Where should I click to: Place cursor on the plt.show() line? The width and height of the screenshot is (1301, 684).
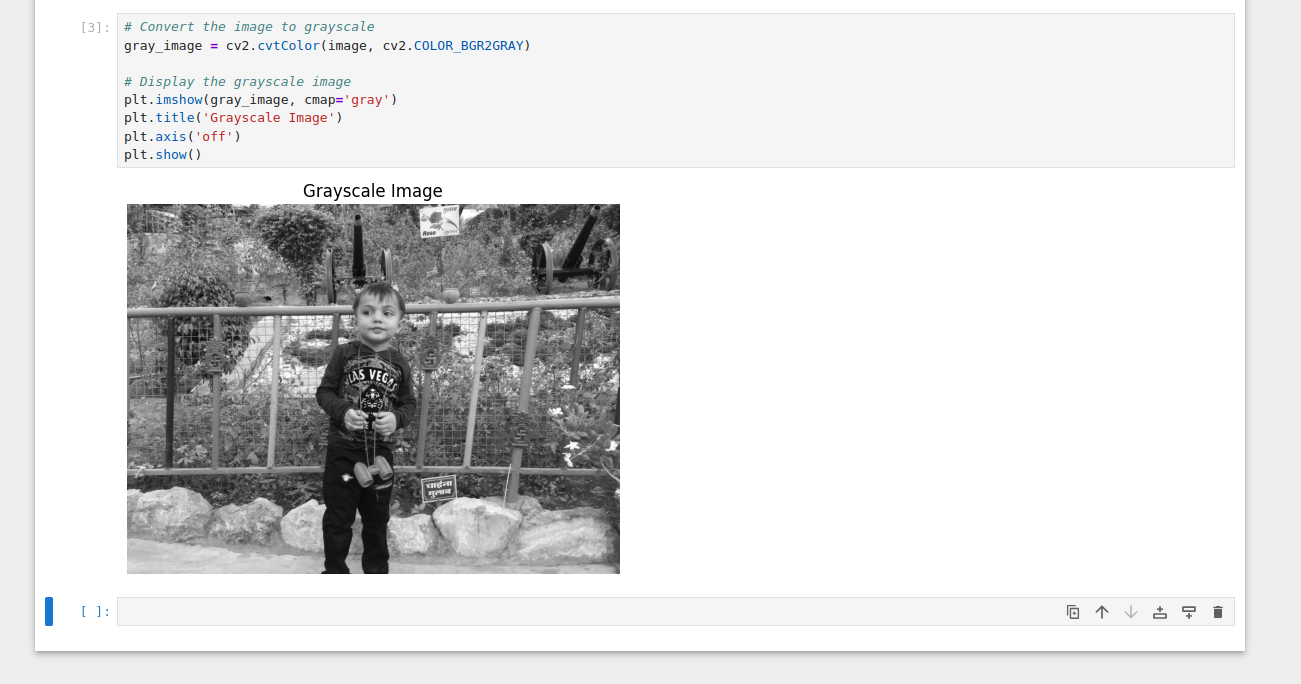pos(163,155)
